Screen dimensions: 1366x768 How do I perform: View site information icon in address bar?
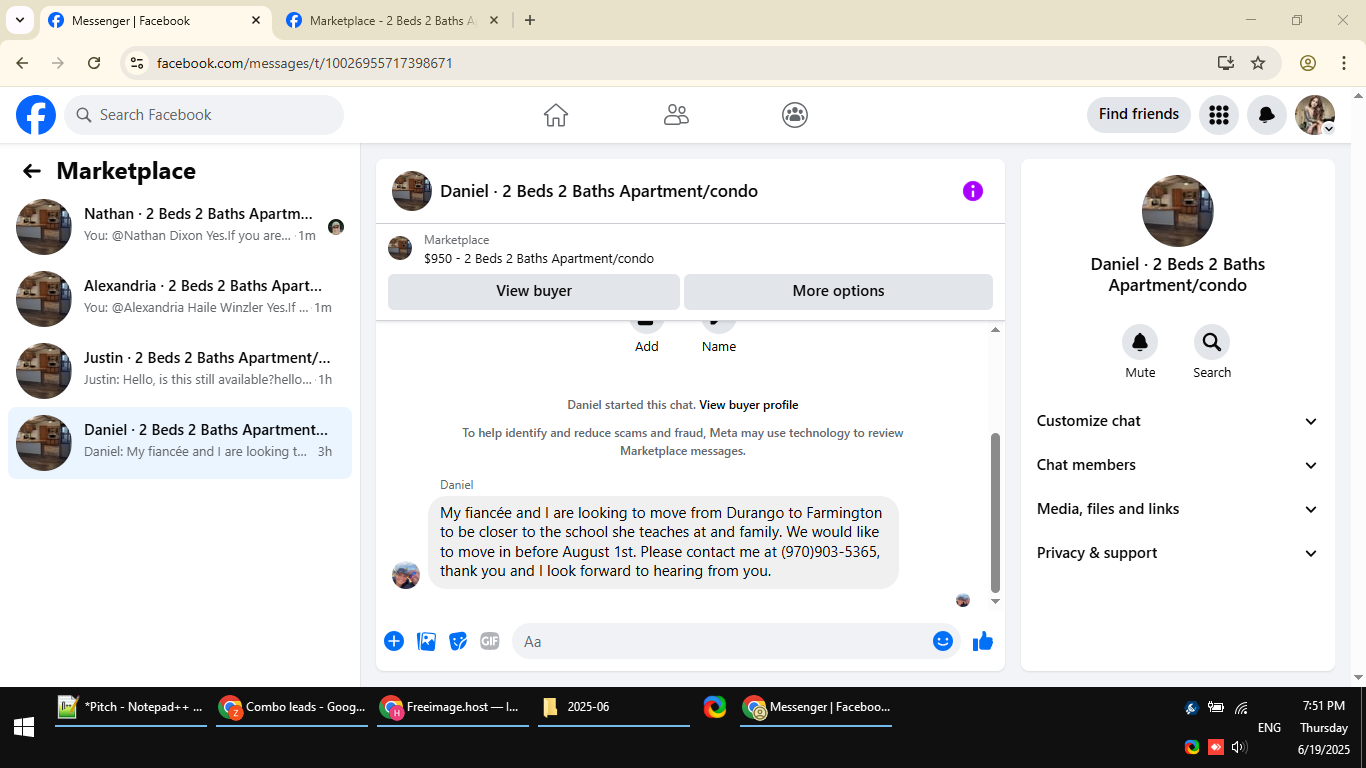click(138, 63)
